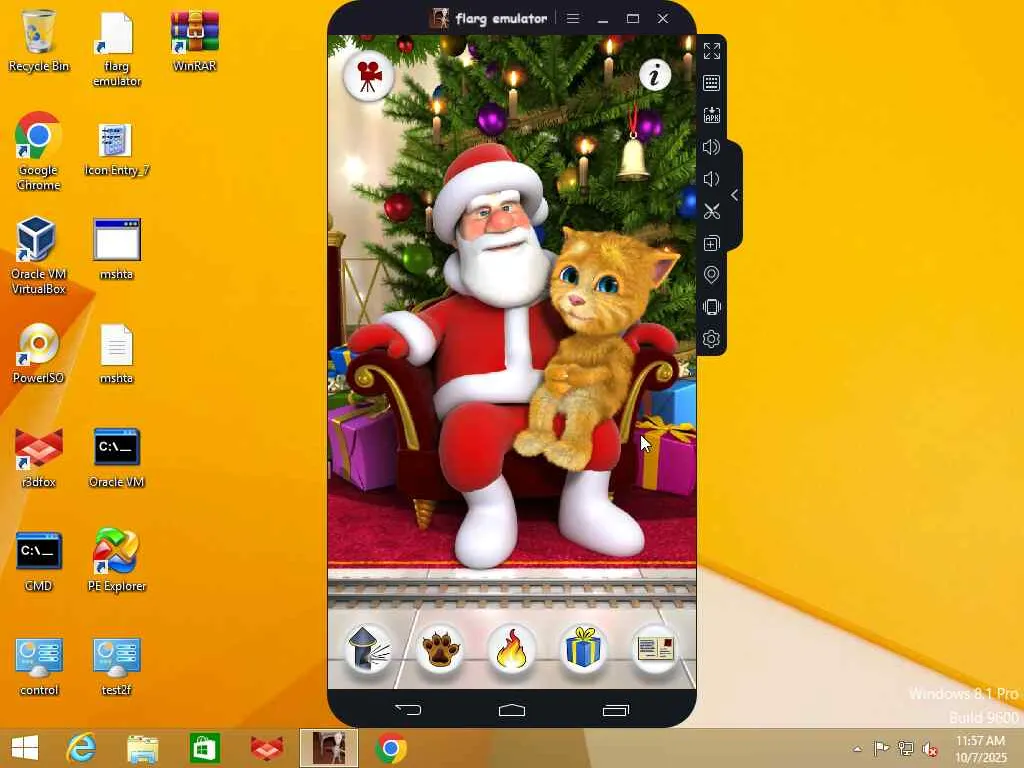1024x768 pixels.
Task: Select the CMD desktop icon
Action: (39, 561)
